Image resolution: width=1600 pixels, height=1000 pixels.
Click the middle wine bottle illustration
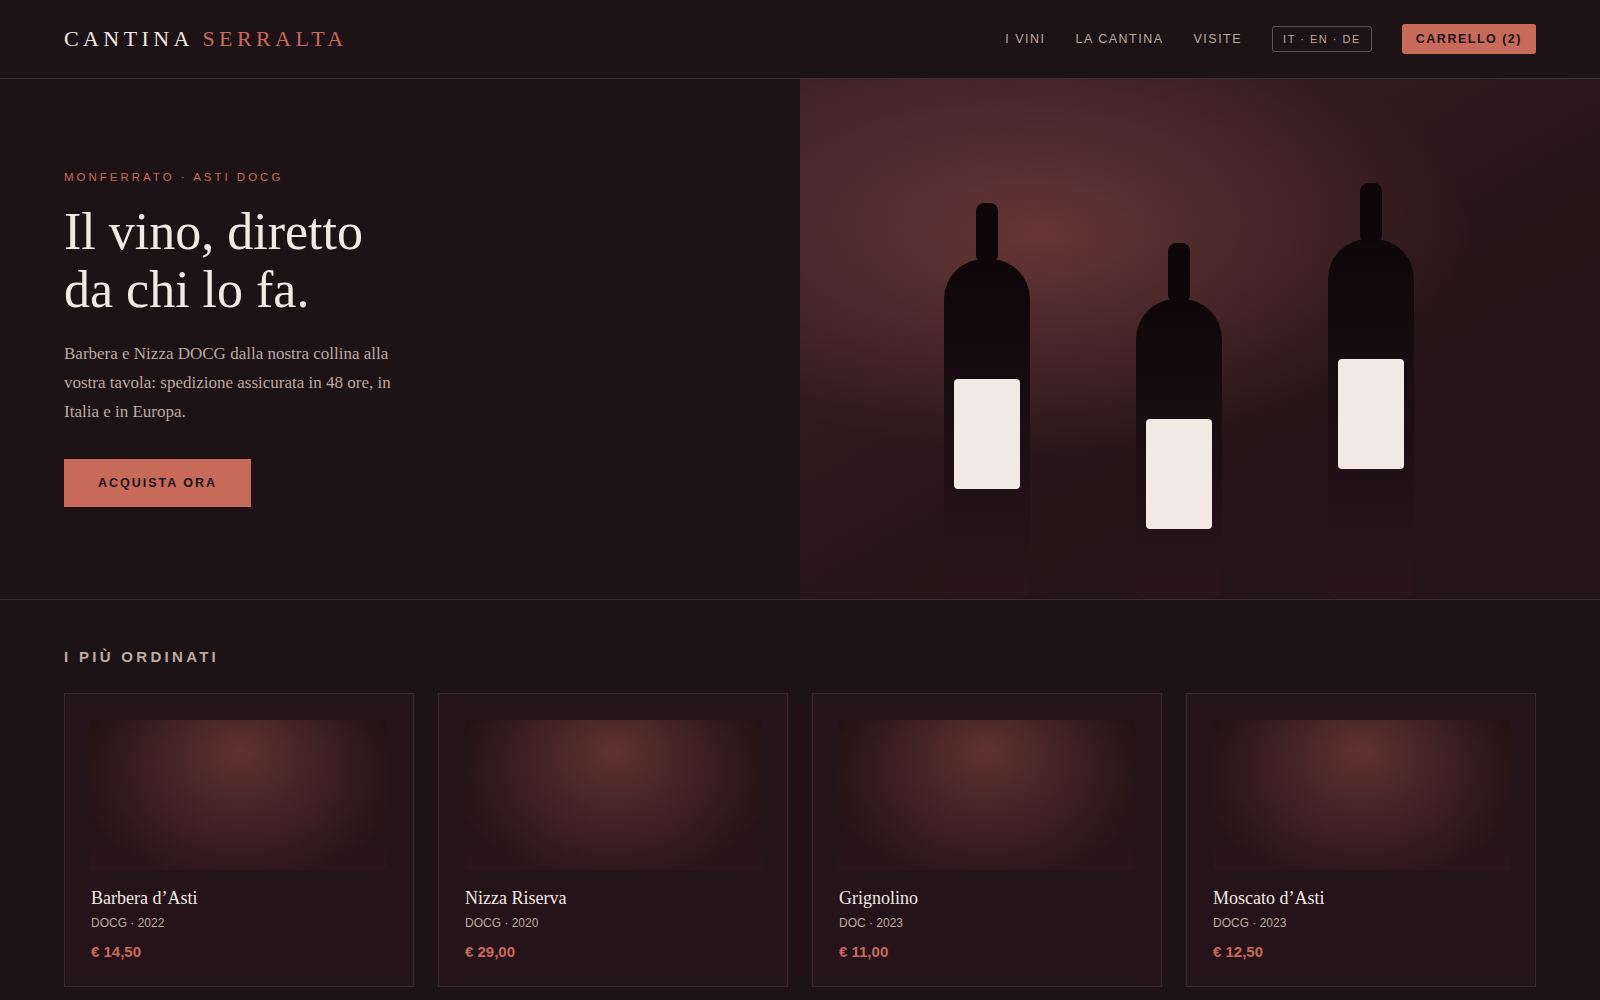coord(1179,420)
